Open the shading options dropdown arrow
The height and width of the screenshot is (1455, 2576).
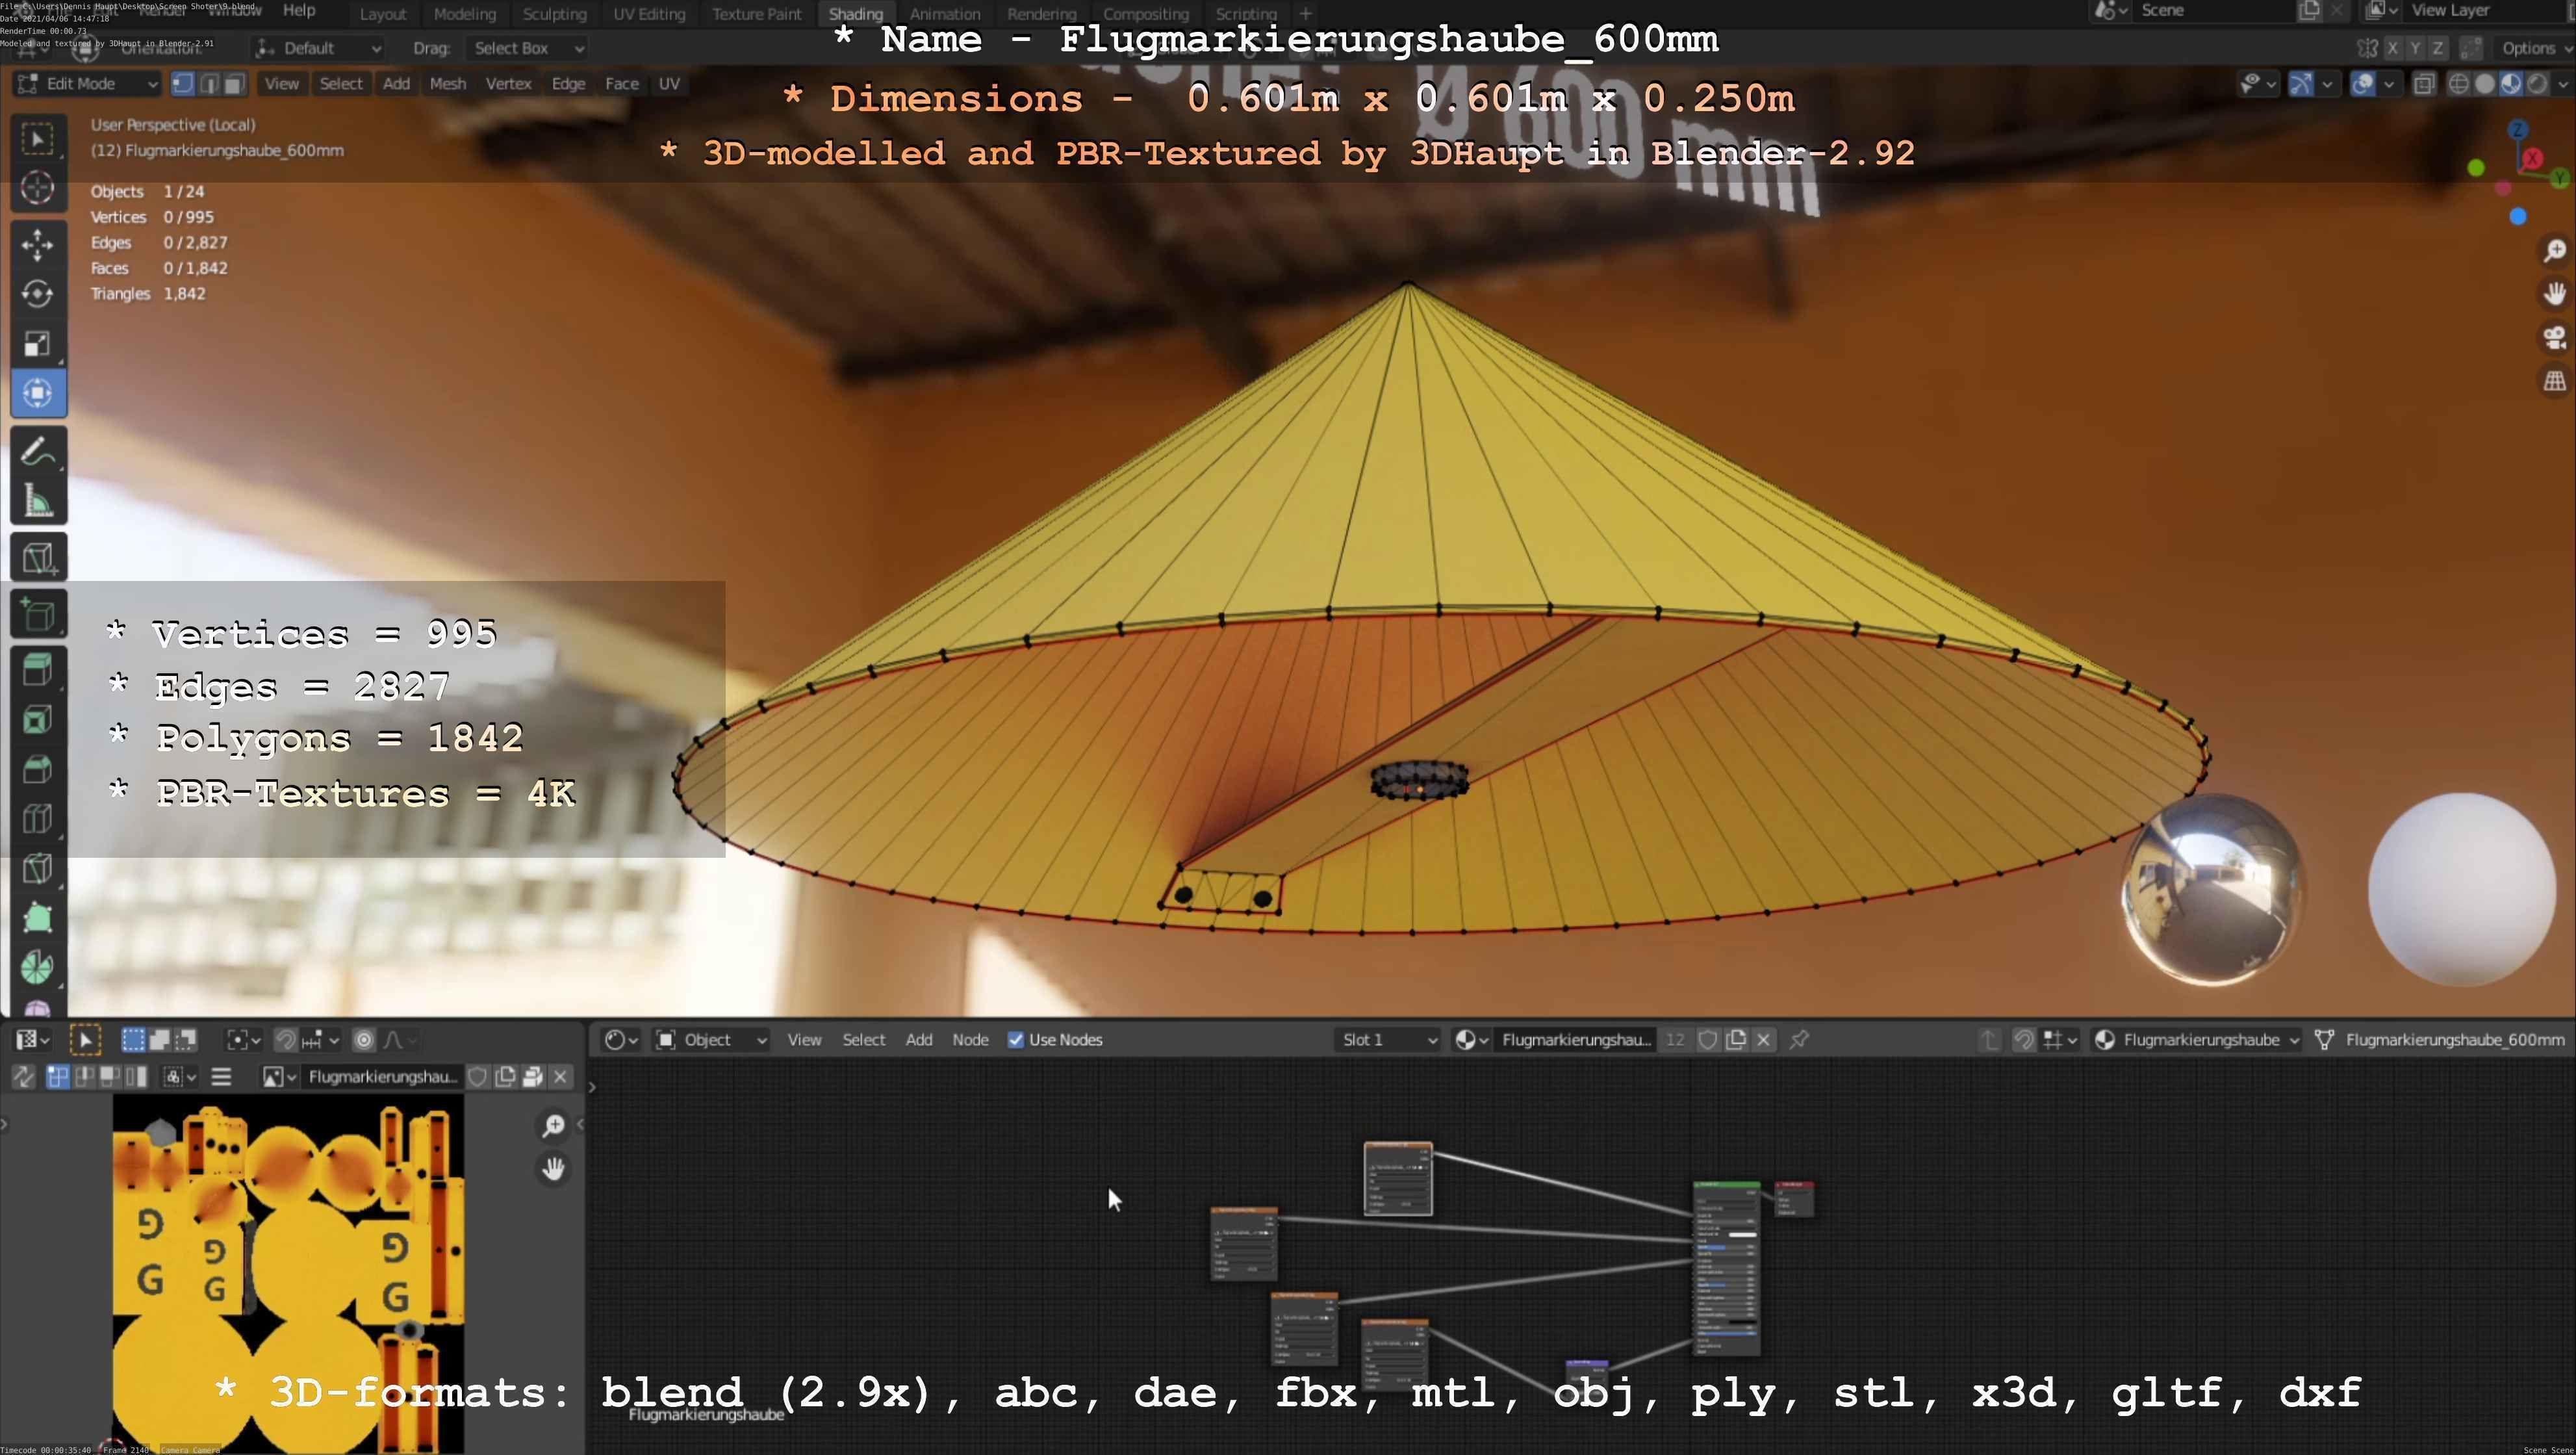(x=2562, y=84)
